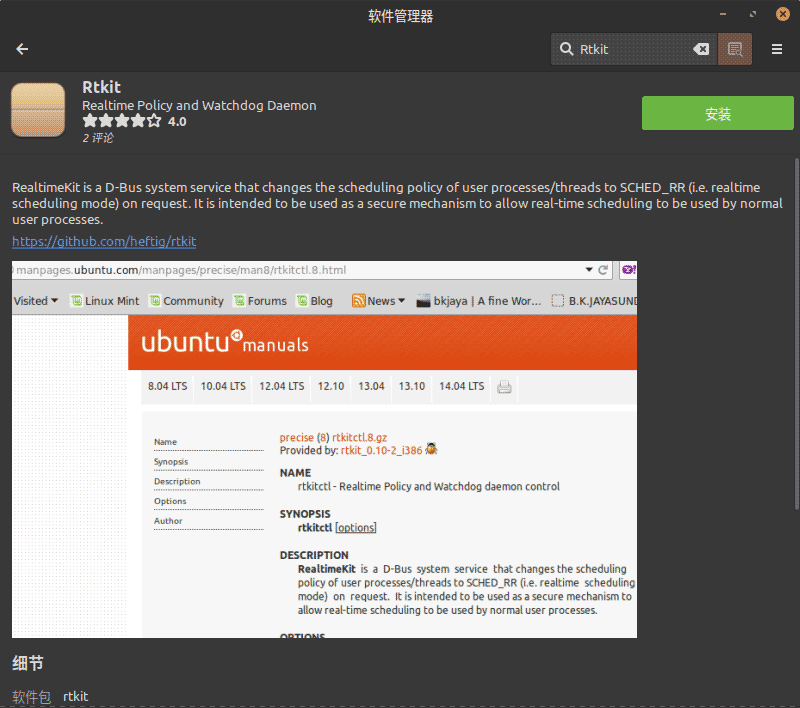Clear the search text using the X icon
This screenshot has width=800, height=708.
click(x=701, y=48)
